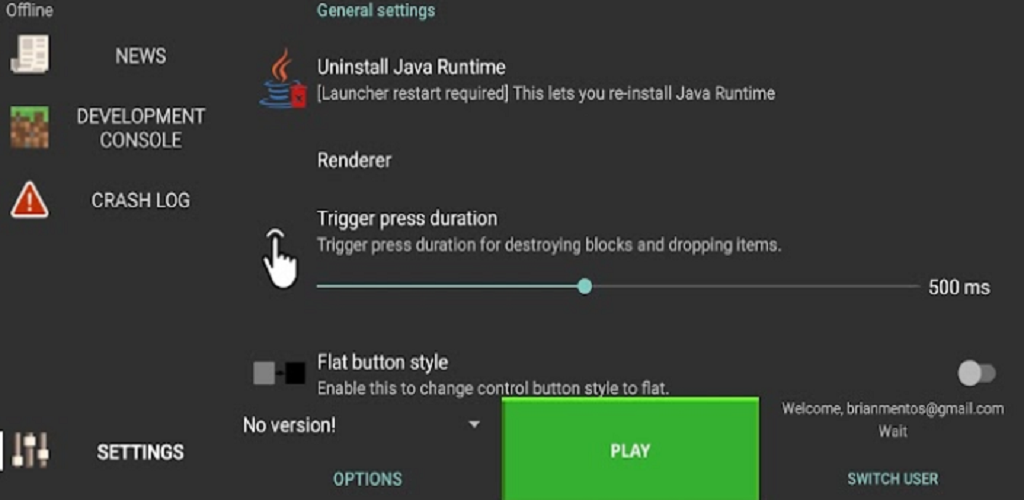Open the Renderer setting
This screenshot has height=500, width=1024.
coord(355,160)
